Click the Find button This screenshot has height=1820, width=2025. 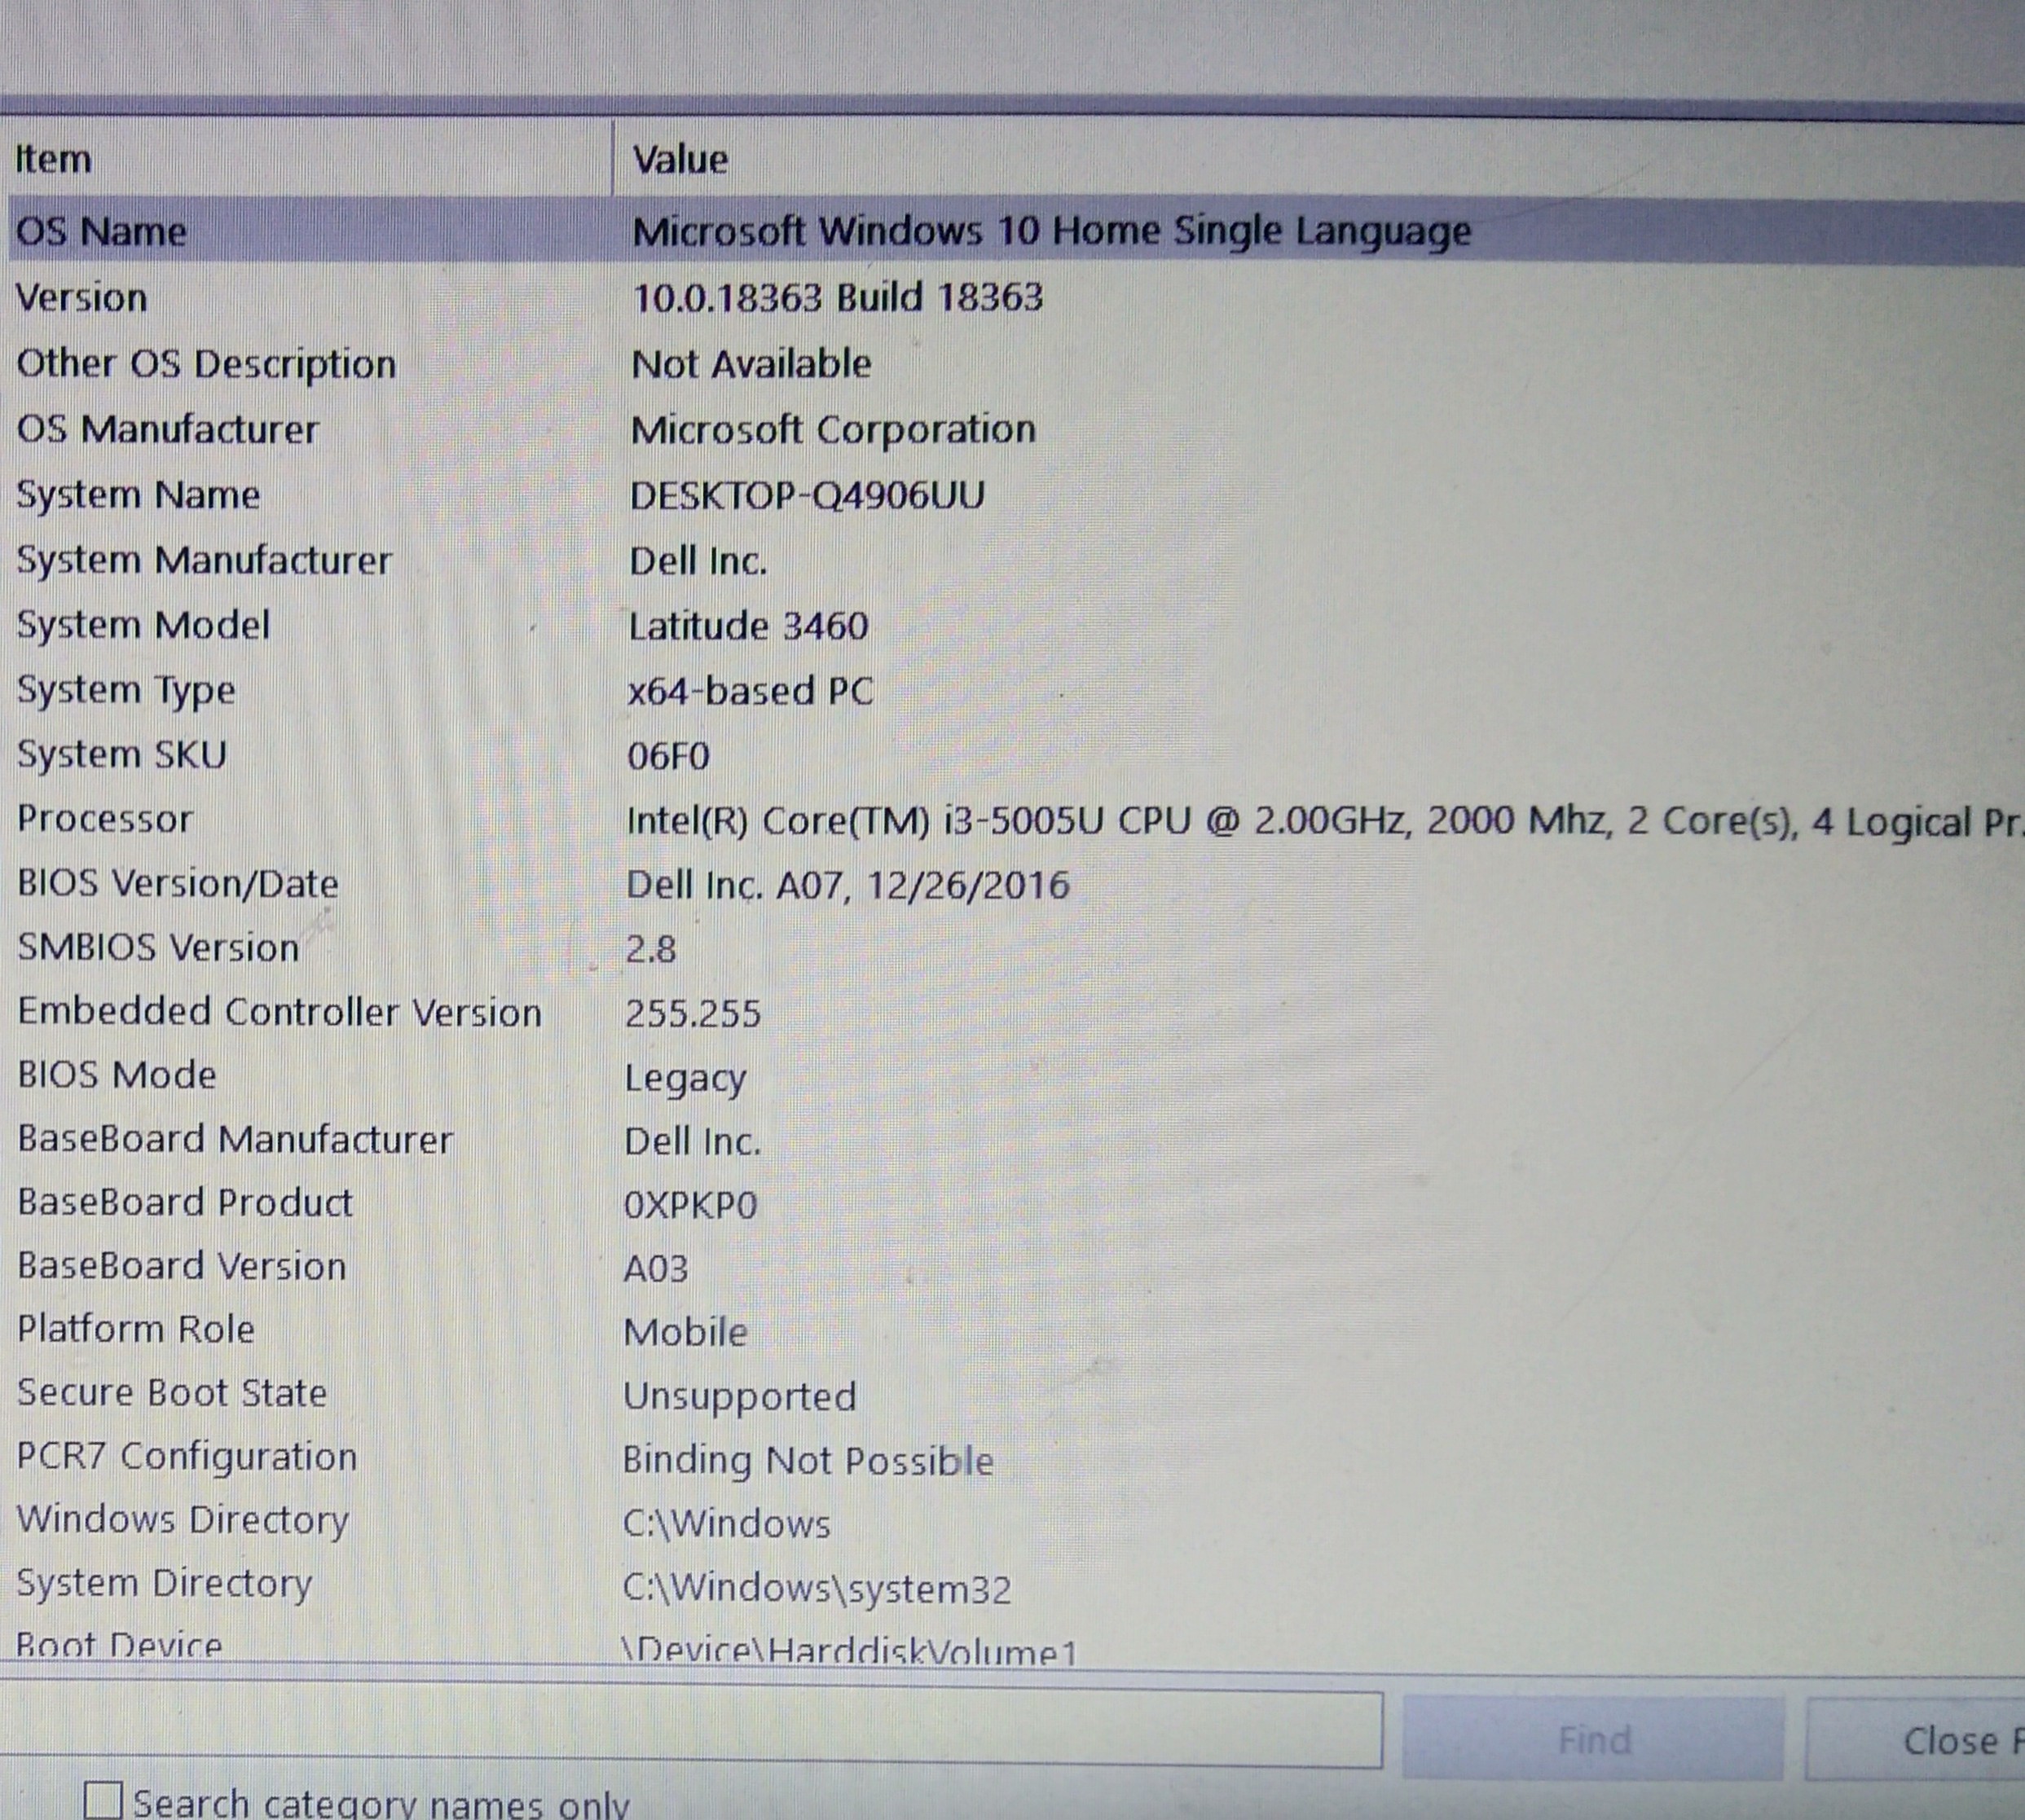(x=1593, y=1741)
